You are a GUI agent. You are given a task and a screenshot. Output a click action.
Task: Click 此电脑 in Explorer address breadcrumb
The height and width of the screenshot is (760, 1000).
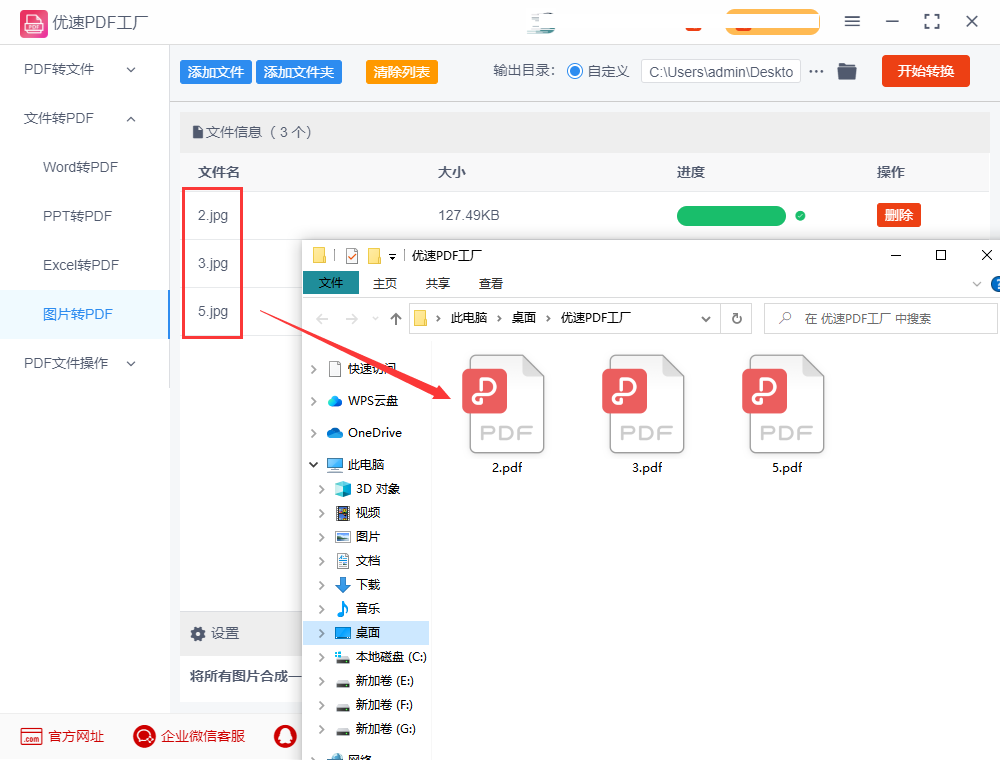point(469,318)
